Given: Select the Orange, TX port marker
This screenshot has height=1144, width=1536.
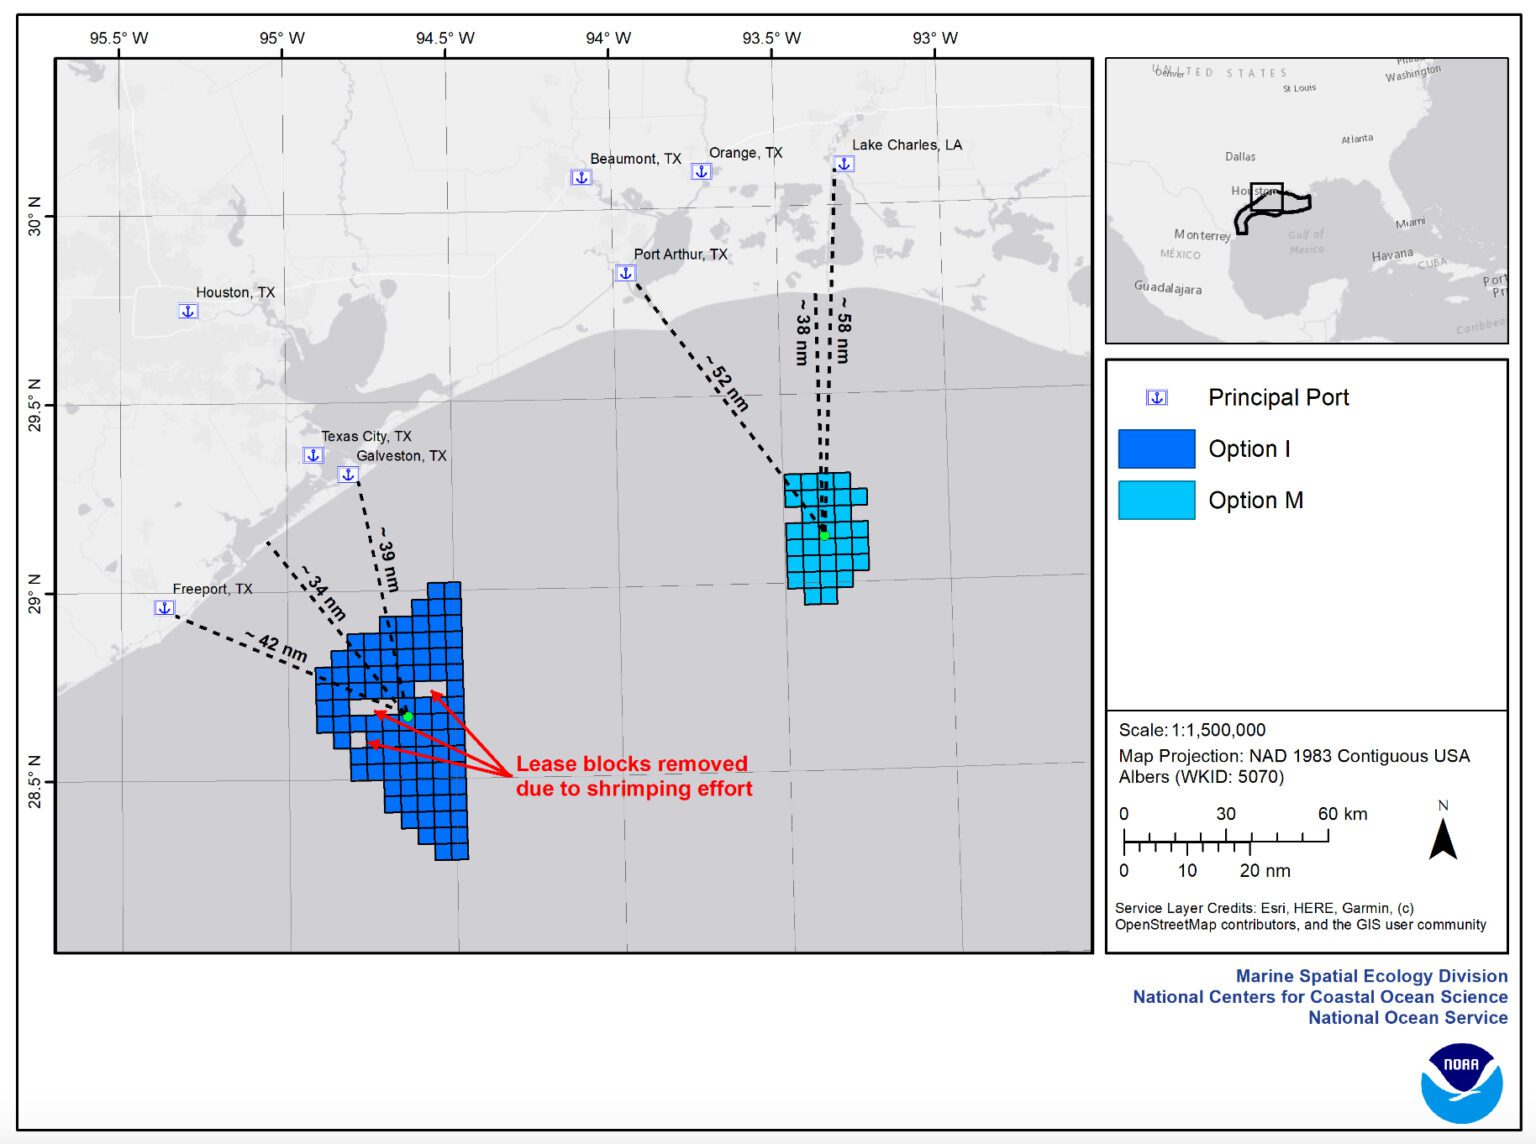Looking at the screenshot, I should (x=700, y=169).
